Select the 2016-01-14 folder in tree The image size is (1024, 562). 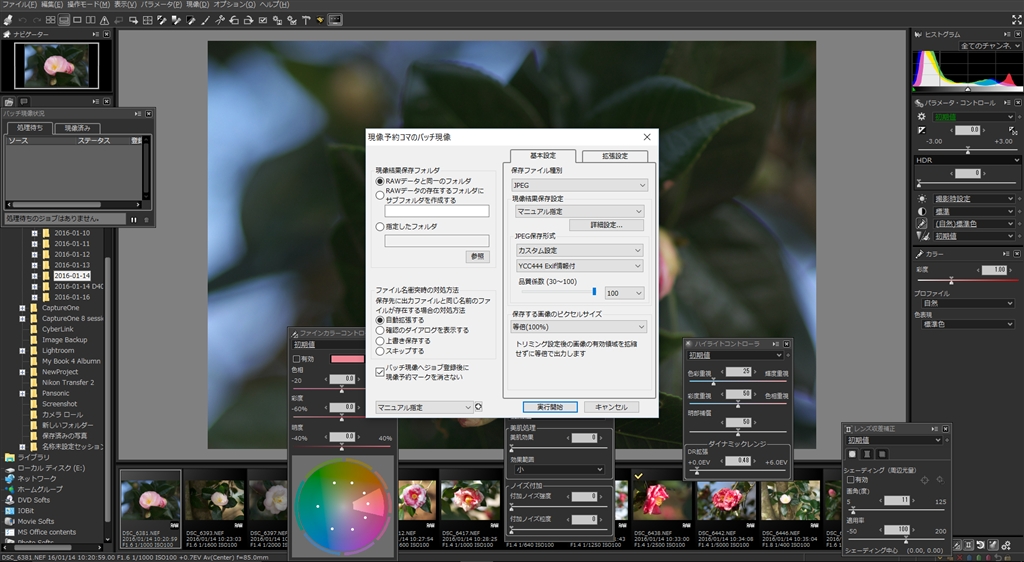[72, 275]
